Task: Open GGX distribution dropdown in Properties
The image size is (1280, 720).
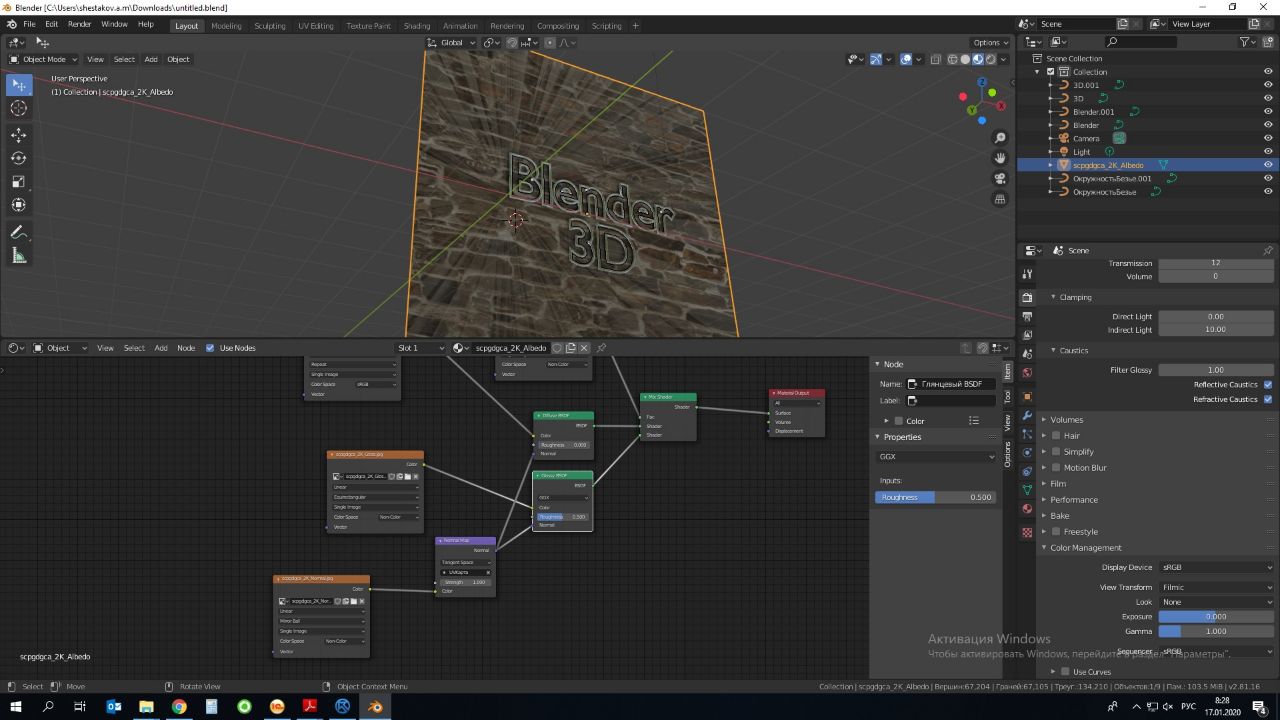Action: tap(936, 456)
